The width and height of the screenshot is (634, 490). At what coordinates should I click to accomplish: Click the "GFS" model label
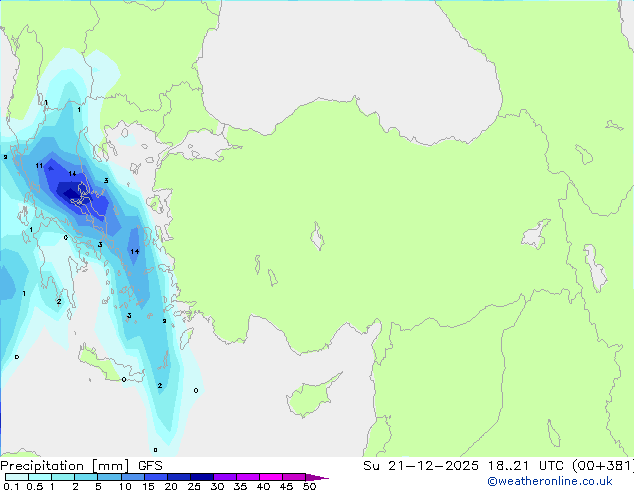[150, 466]
